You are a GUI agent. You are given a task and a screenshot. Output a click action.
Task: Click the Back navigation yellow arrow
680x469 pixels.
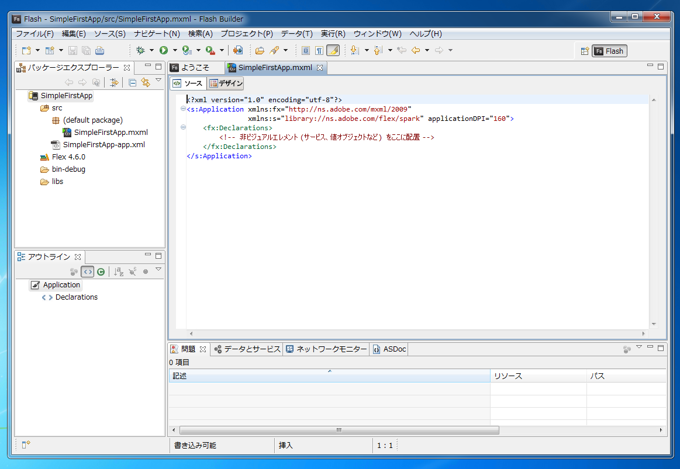point(415,50)
